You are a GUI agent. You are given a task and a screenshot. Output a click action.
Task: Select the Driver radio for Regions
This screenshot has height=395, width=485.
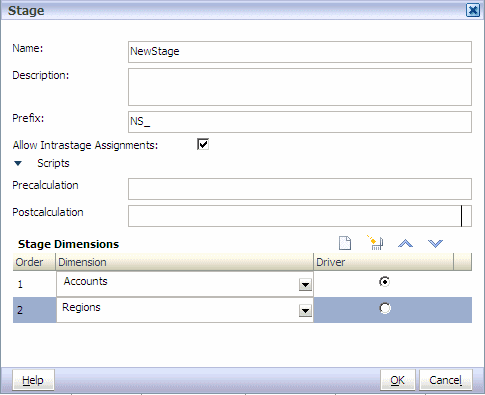click(x=385, y=308)
